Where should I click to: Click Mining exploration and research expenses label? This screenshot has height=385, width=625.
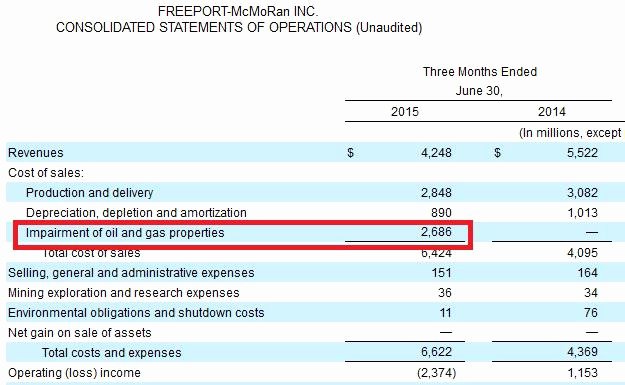pyautogui.click(x=124, y=293)
